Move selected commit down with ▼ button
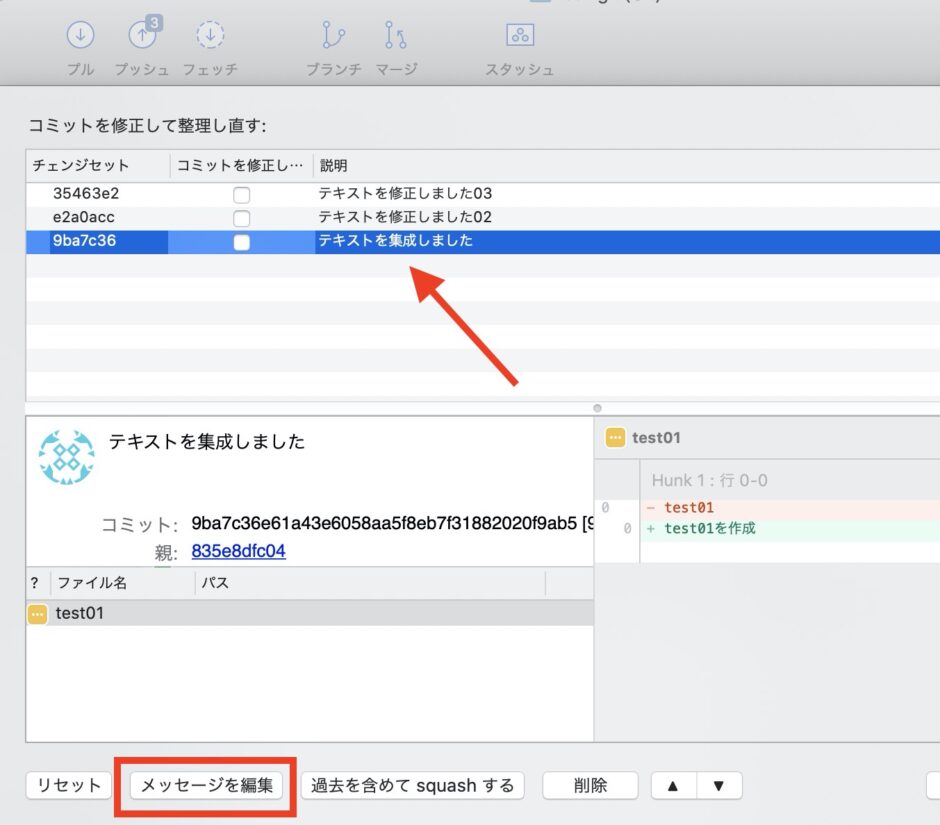 (x=719, y=785)
